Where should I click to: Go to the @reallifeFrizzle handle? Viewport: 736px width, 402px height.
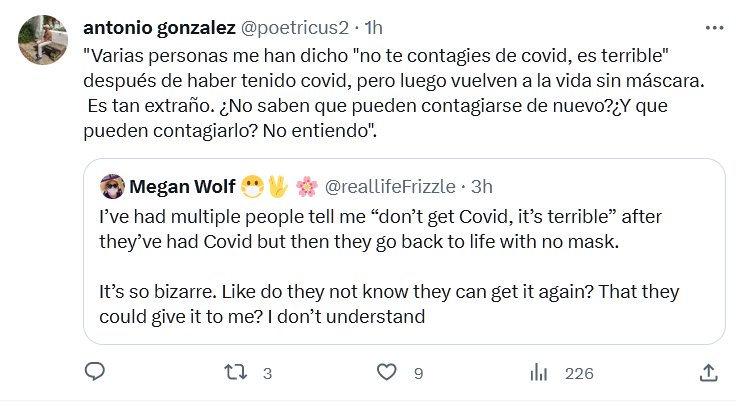pos(389,185)
